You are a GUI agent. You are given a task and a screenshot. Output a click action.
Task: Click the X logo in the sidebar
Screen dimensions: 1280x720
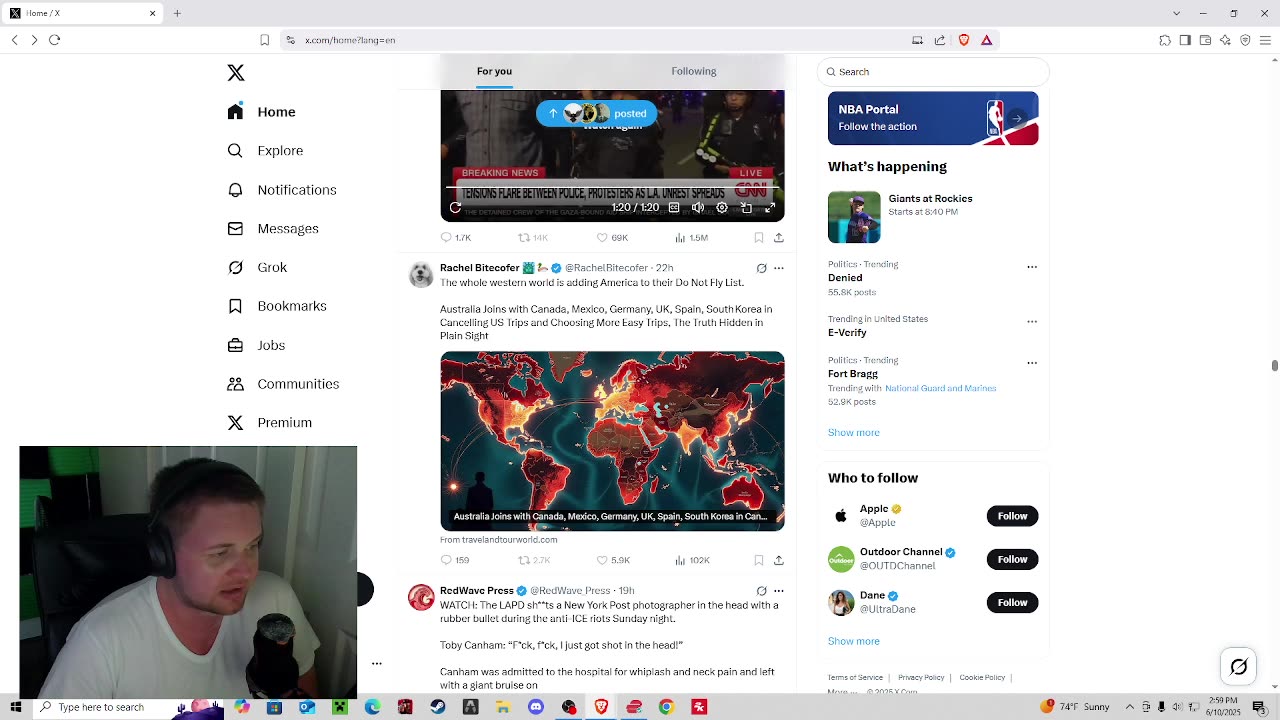click(236, 73)
